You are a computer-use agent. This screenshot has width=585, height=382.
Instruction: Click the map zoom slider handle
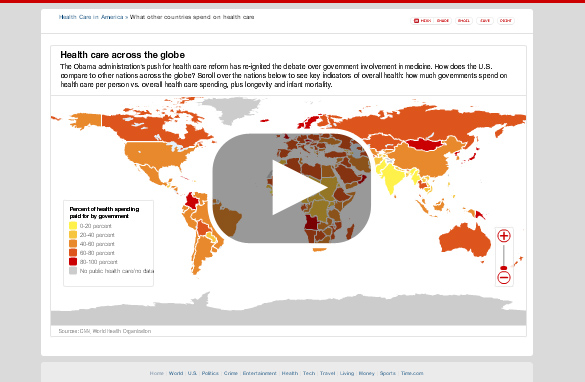504,267
